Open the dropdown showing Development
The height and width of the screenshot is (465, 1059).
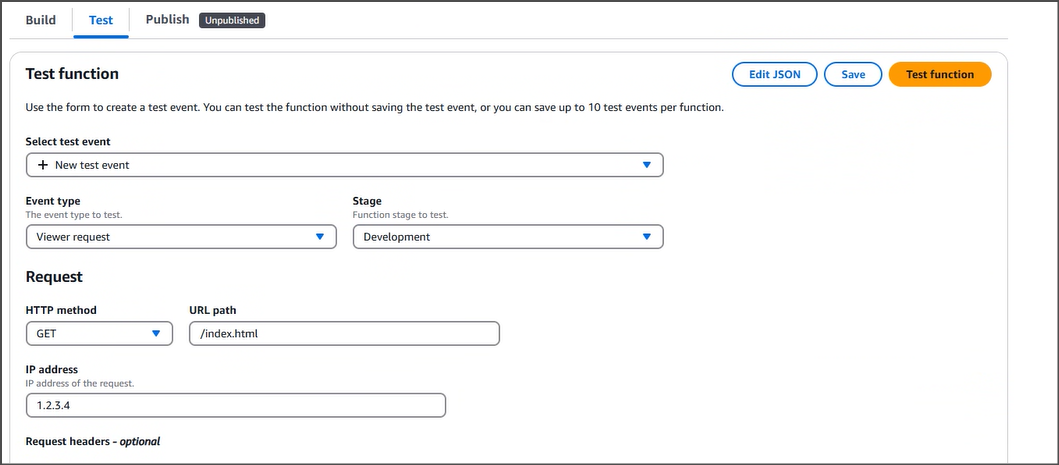point(507,237)
